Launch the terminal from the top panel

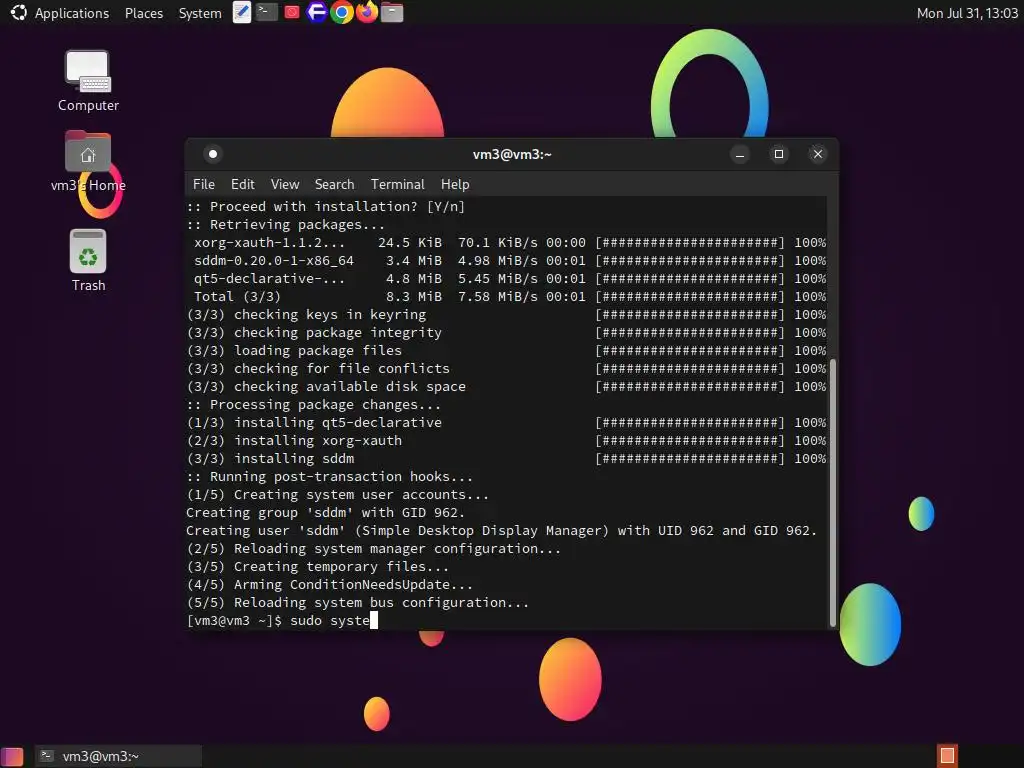point(266,12)
